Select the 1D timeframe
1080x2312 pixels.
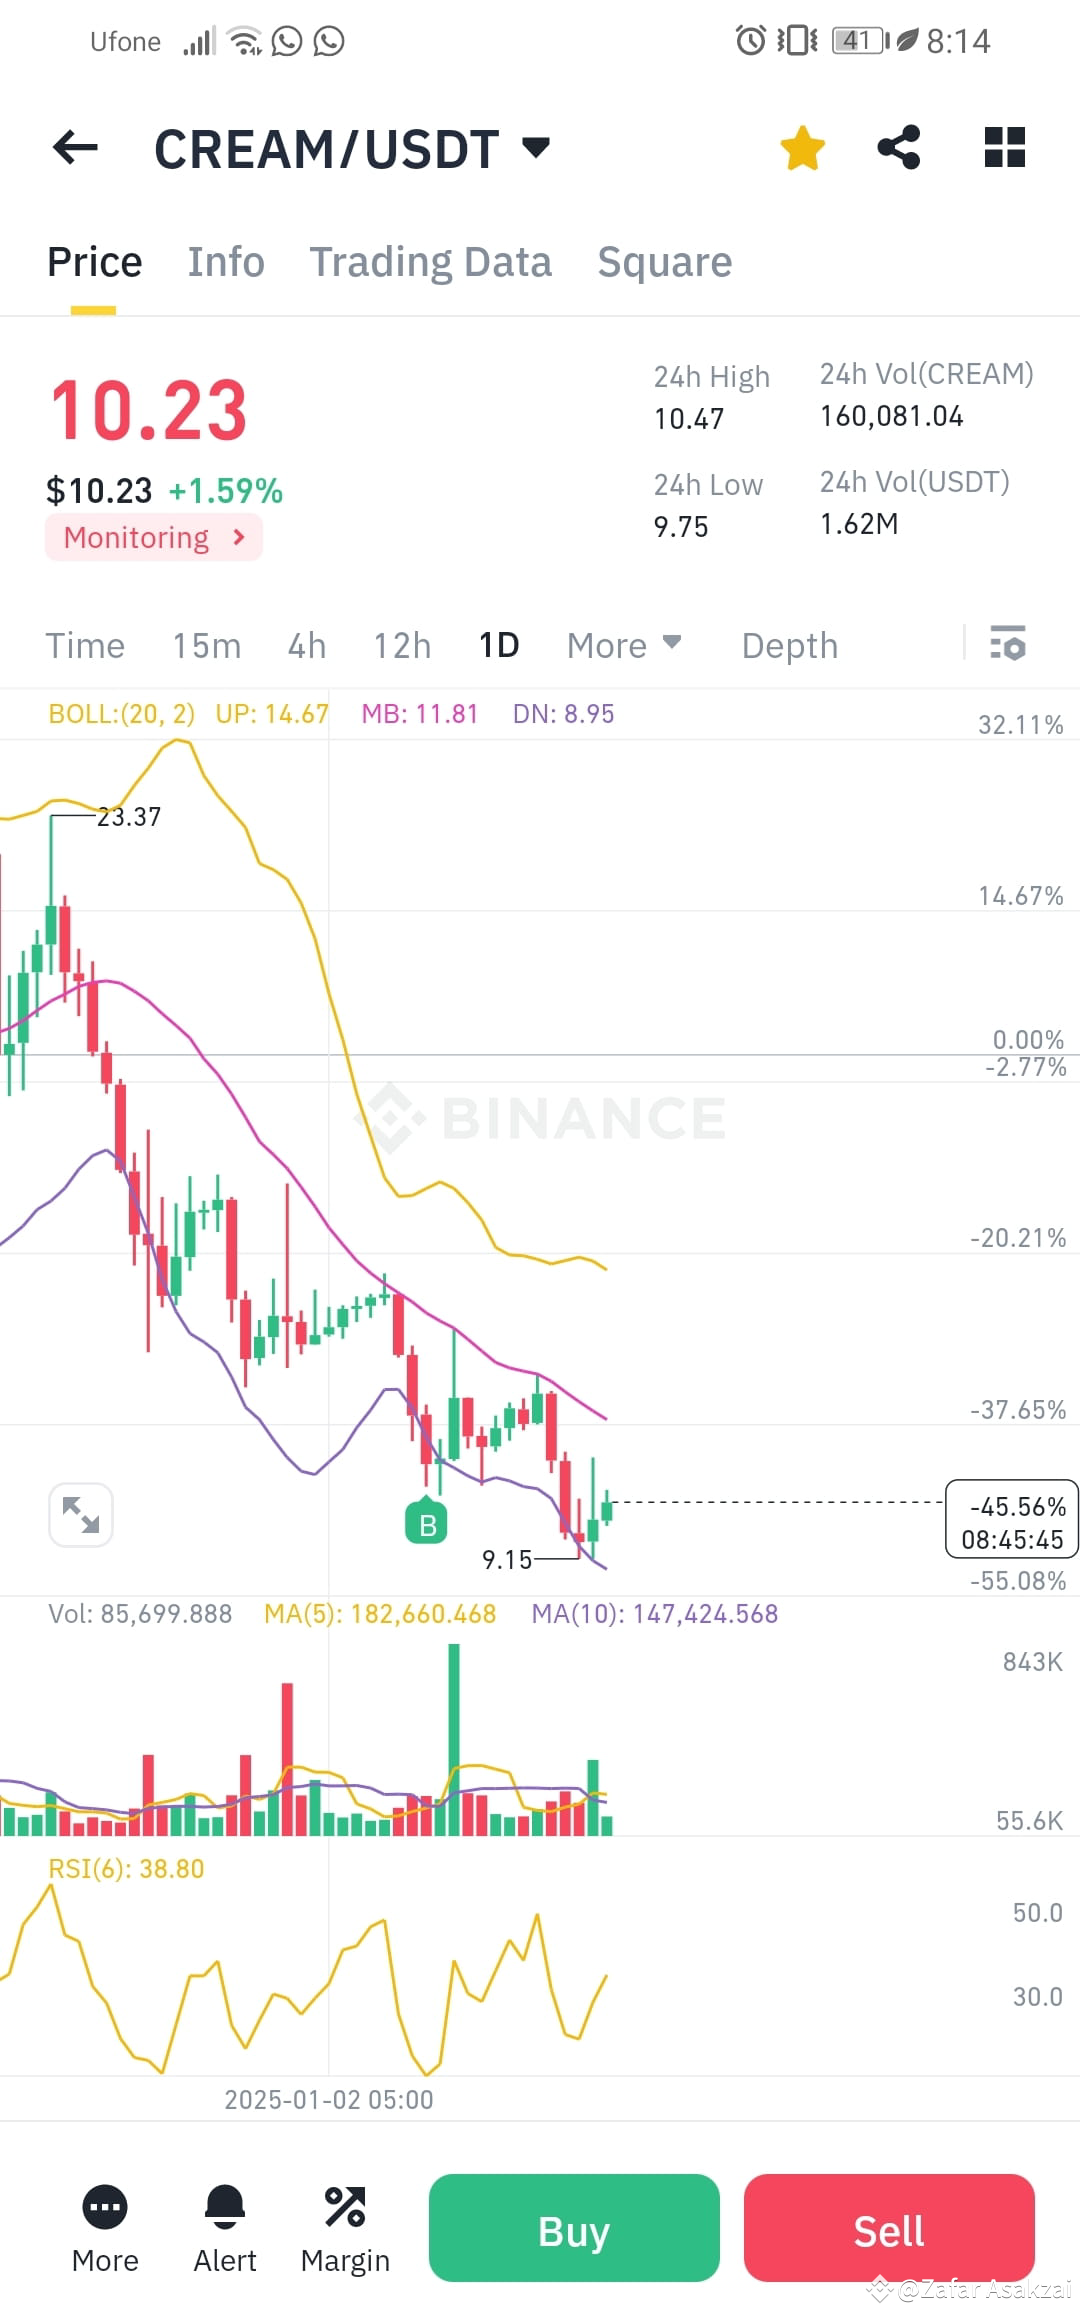(x=498, y=646)
